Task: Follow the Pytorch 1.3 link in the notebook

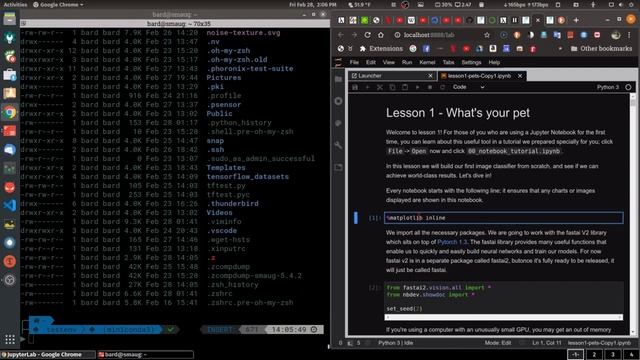Action: 452,242
